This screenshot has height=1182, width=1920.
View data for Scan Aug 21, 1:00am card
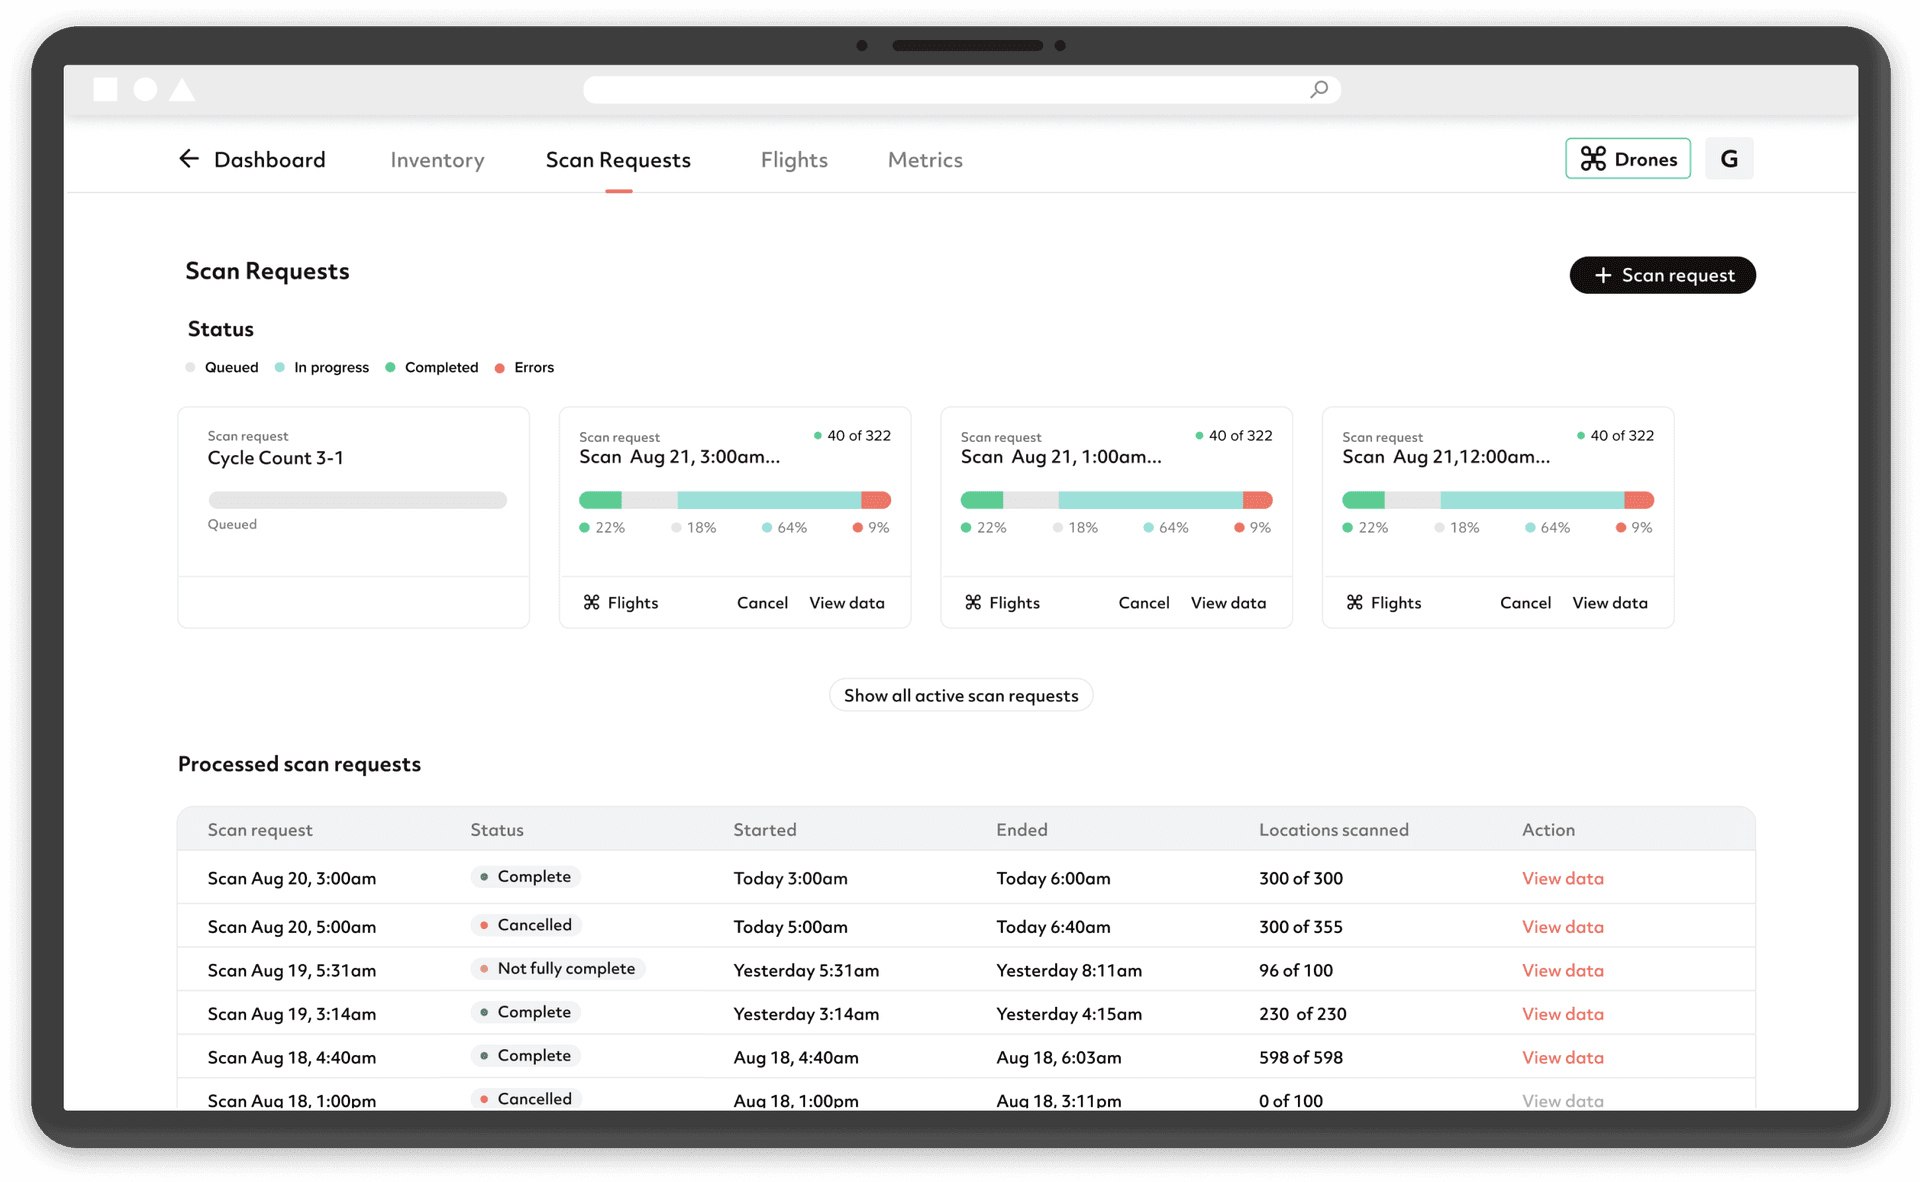[1228, 603]
